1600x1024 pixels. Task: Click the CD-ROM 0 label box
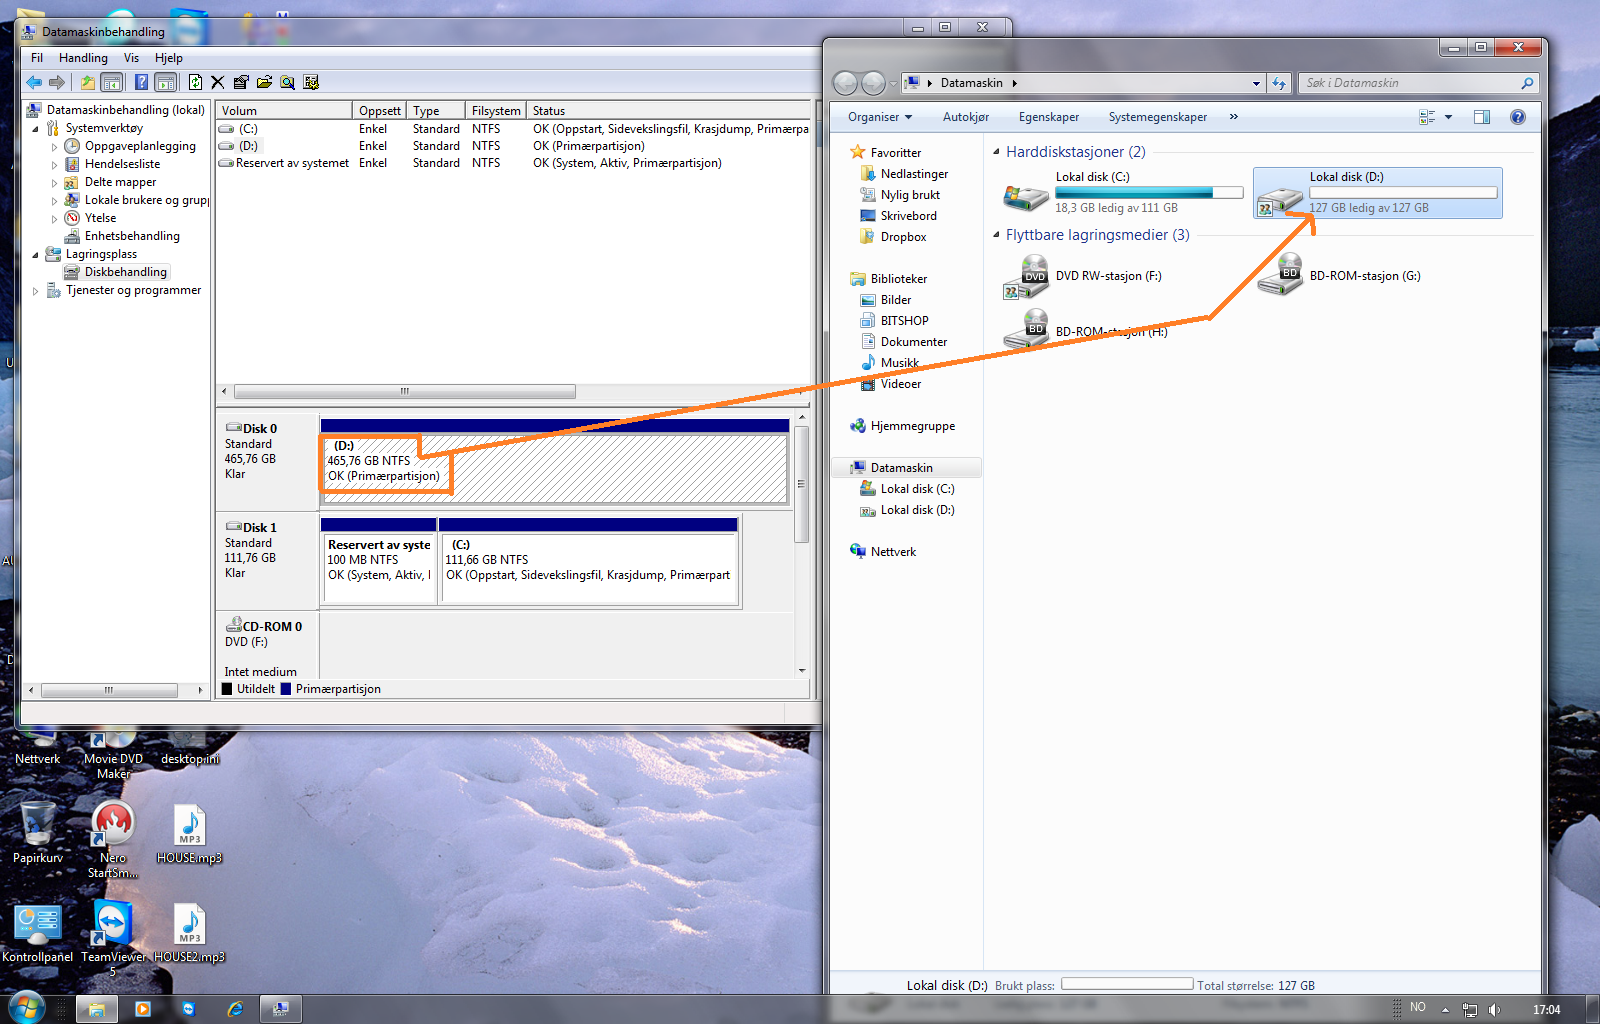[x=267, y=645]
